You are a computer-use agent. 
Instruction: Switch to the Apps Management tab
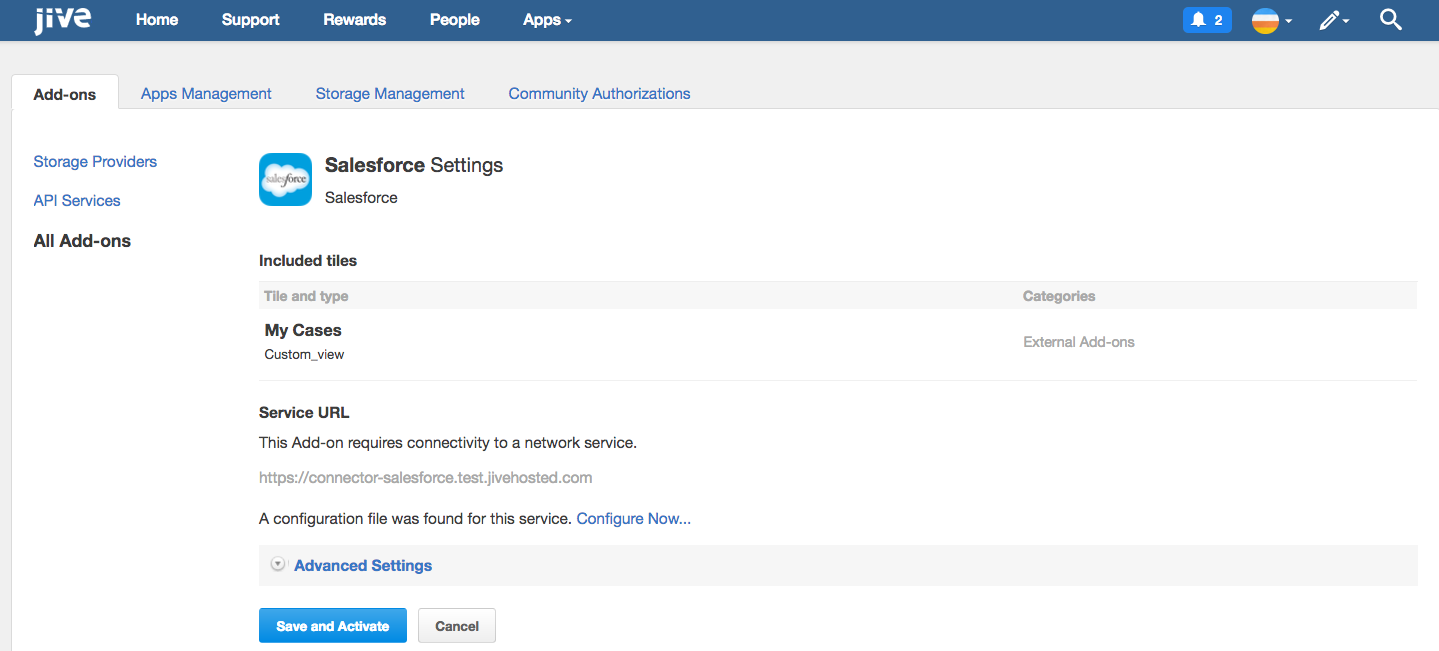click(206, 93)
